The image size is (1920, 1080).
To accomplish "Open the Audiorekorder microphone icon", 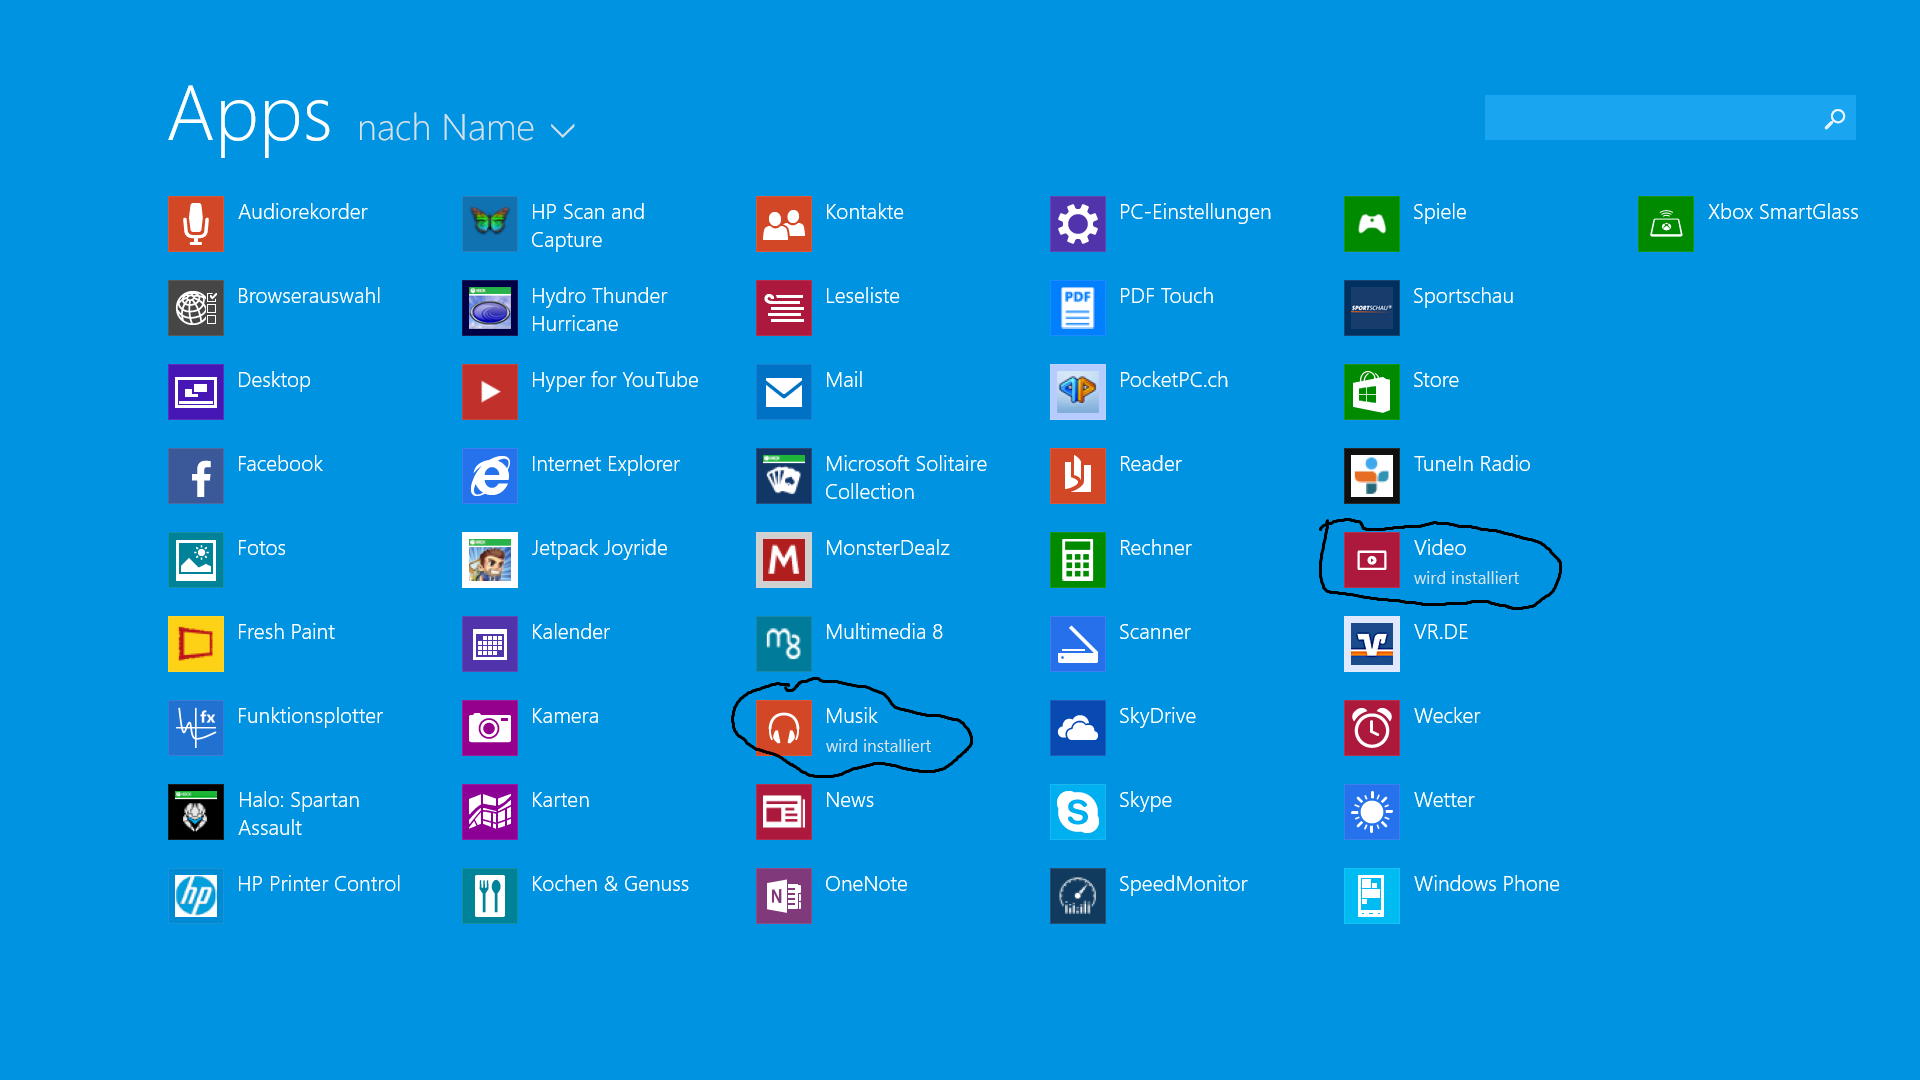I will (196, 224).
